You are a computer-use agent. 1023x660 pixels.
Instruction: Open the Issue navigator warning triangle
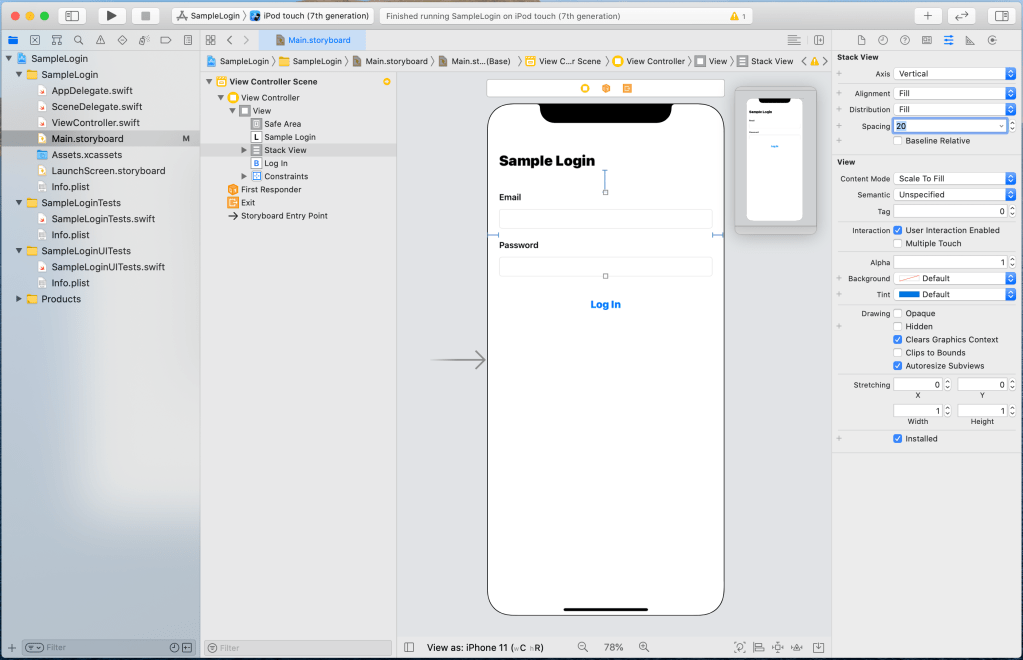100,40
